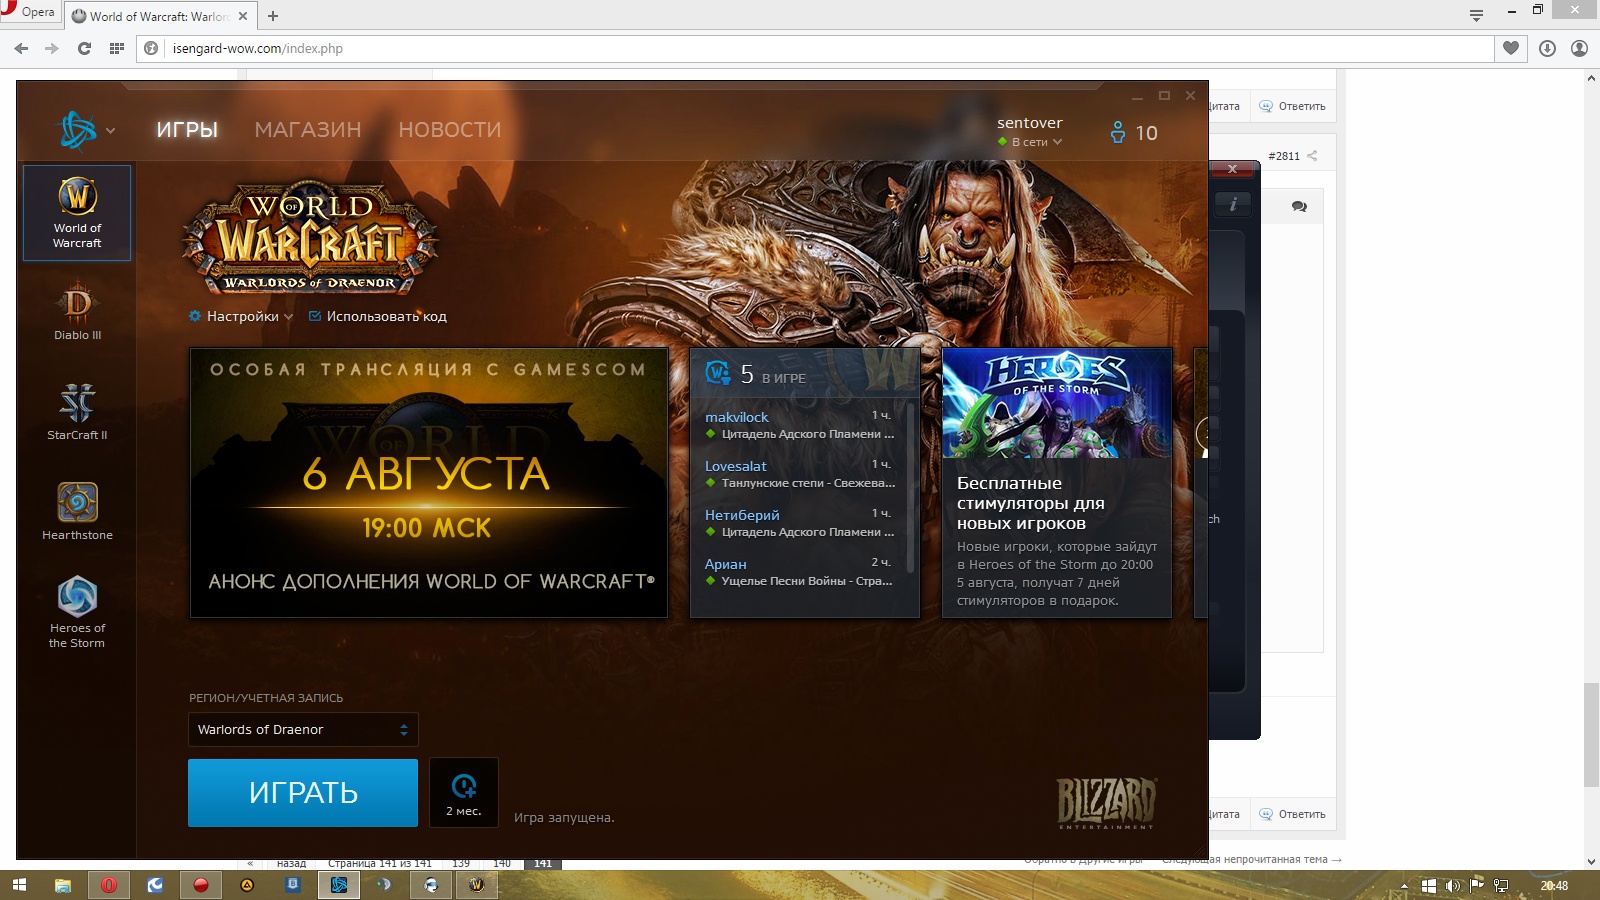1600x900 pixels.
Task: Switch to the Battle.net app in taskbar
Action: click(x=339, y=885)
